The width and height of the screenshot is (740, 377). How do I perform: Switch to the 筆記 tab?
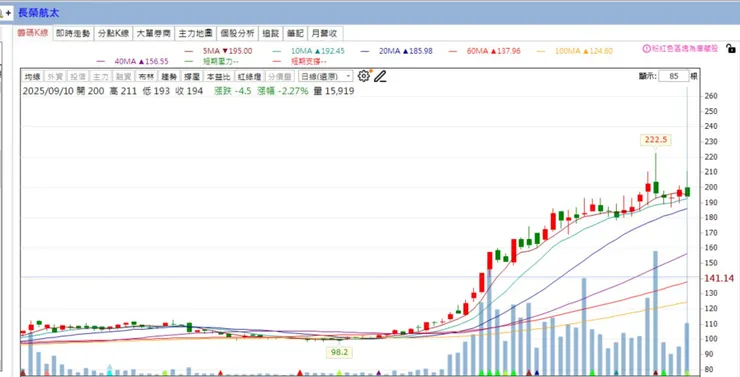(x=295, y=34)
